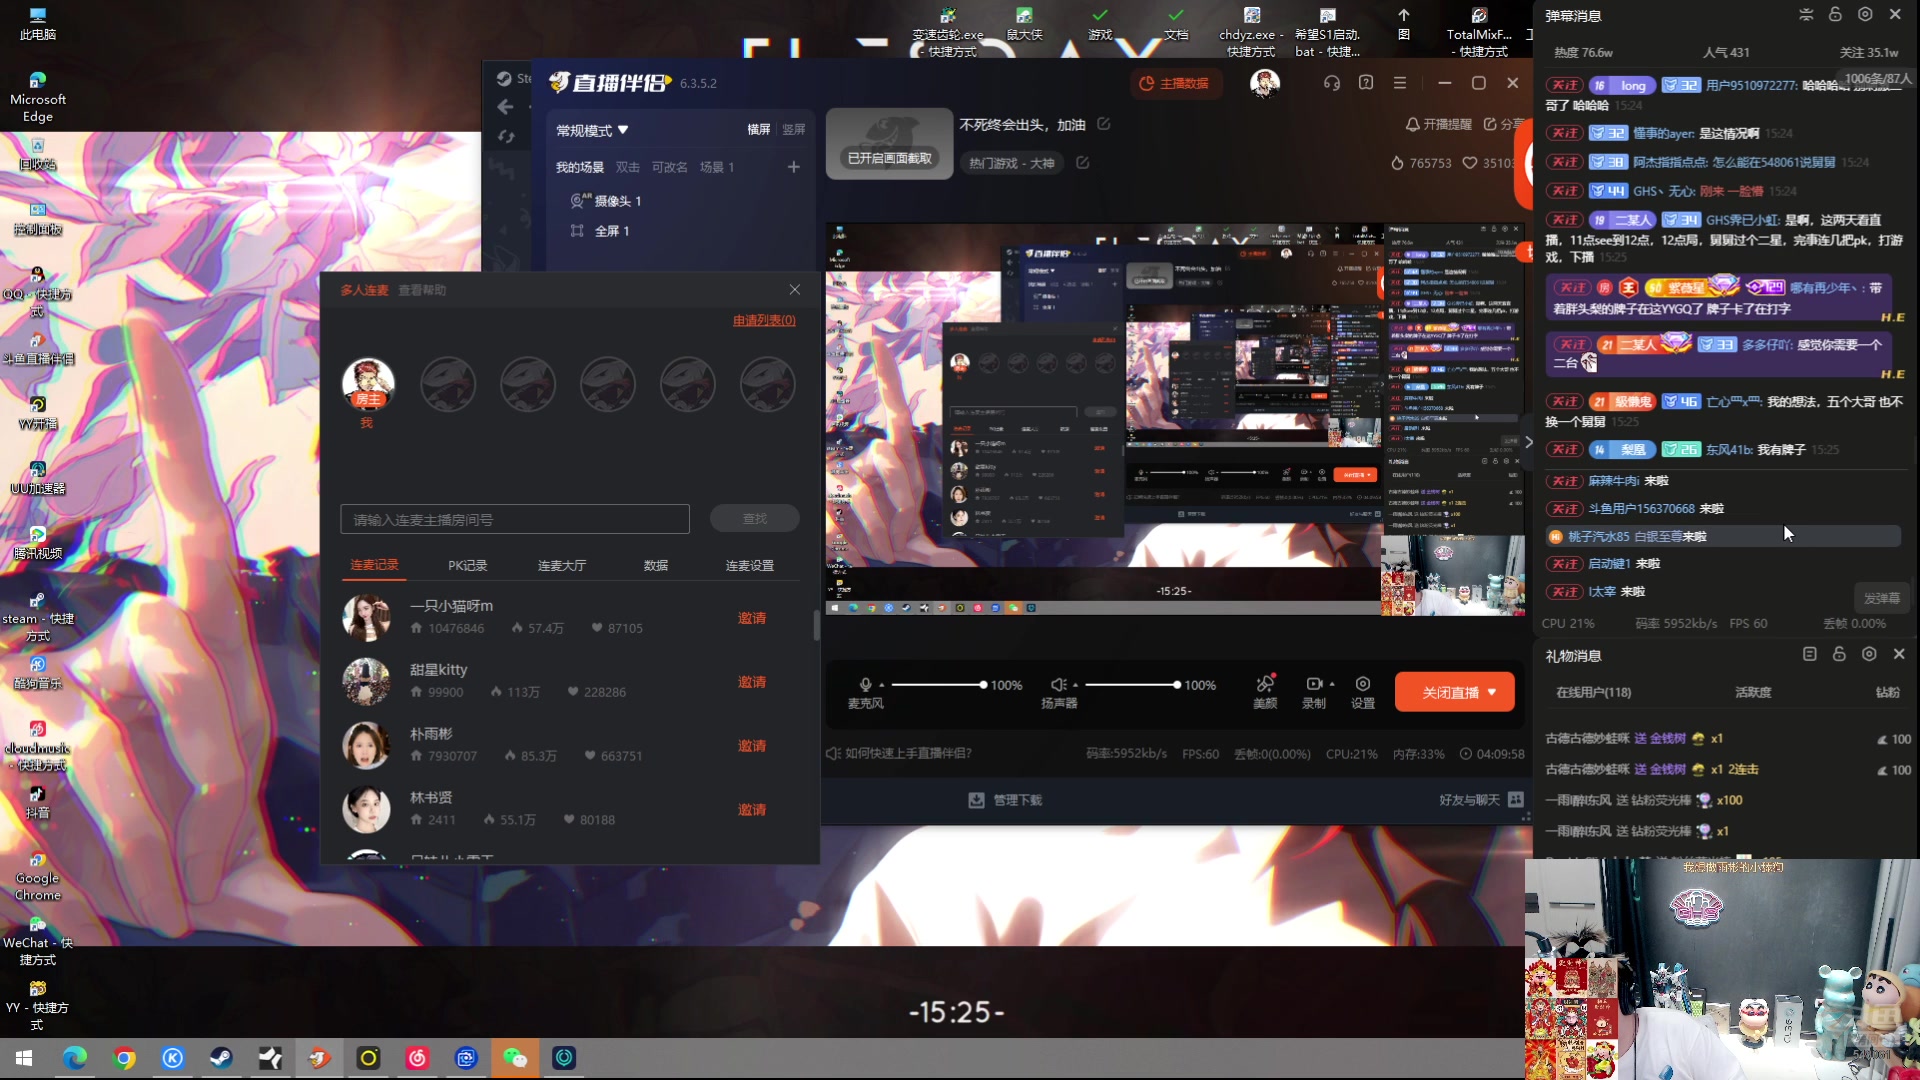Switch to the PK记录 tab
The image size is (1920, 1080).
(467, 565)
